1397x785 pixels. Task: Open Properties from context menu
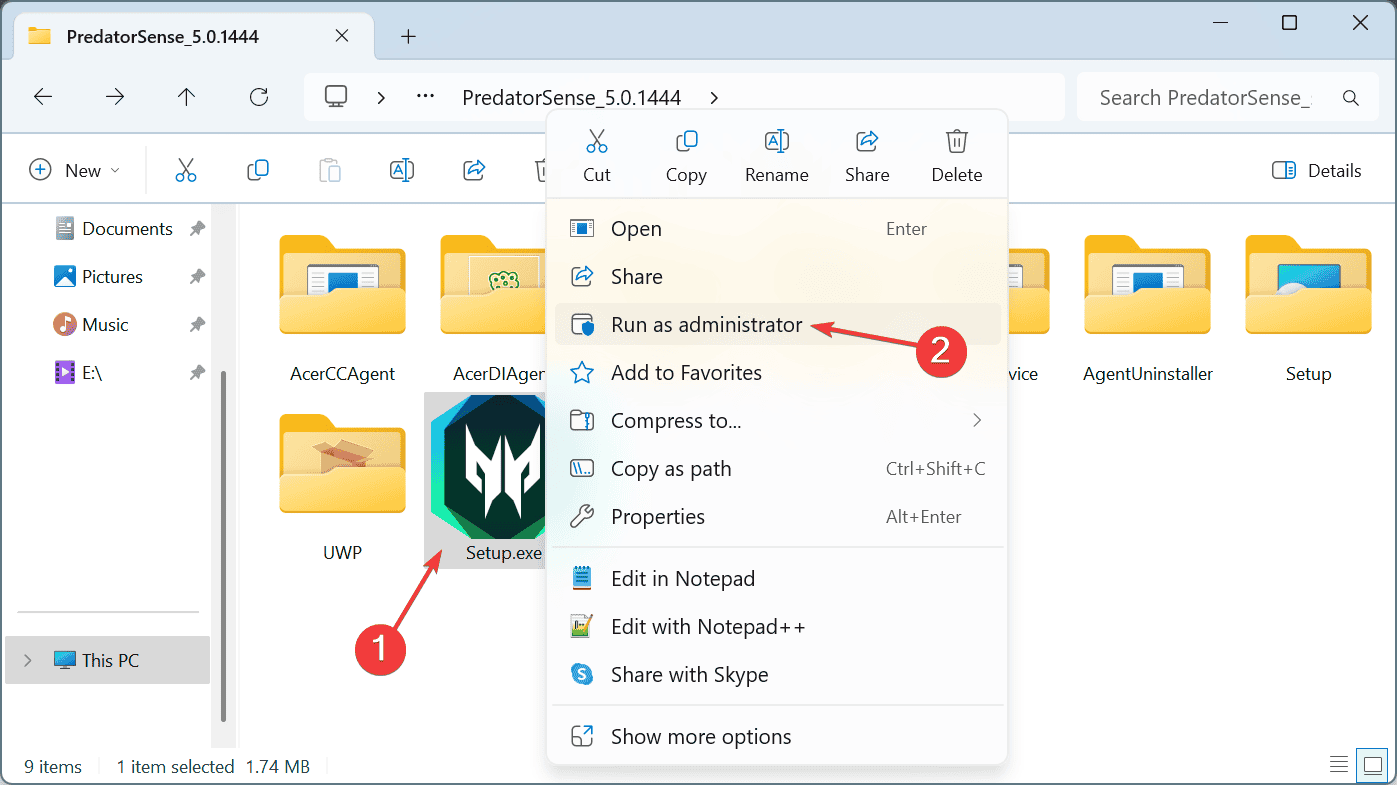[777, 517]
